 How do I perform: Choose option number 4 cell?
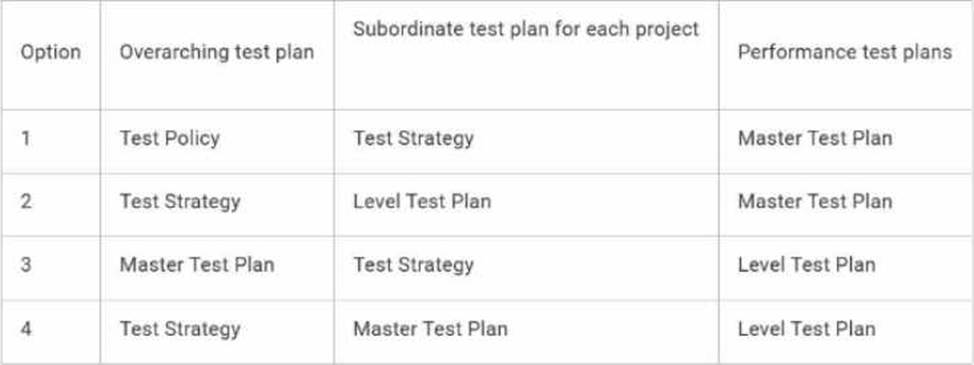pyautogui.click(x=25, y=328)
